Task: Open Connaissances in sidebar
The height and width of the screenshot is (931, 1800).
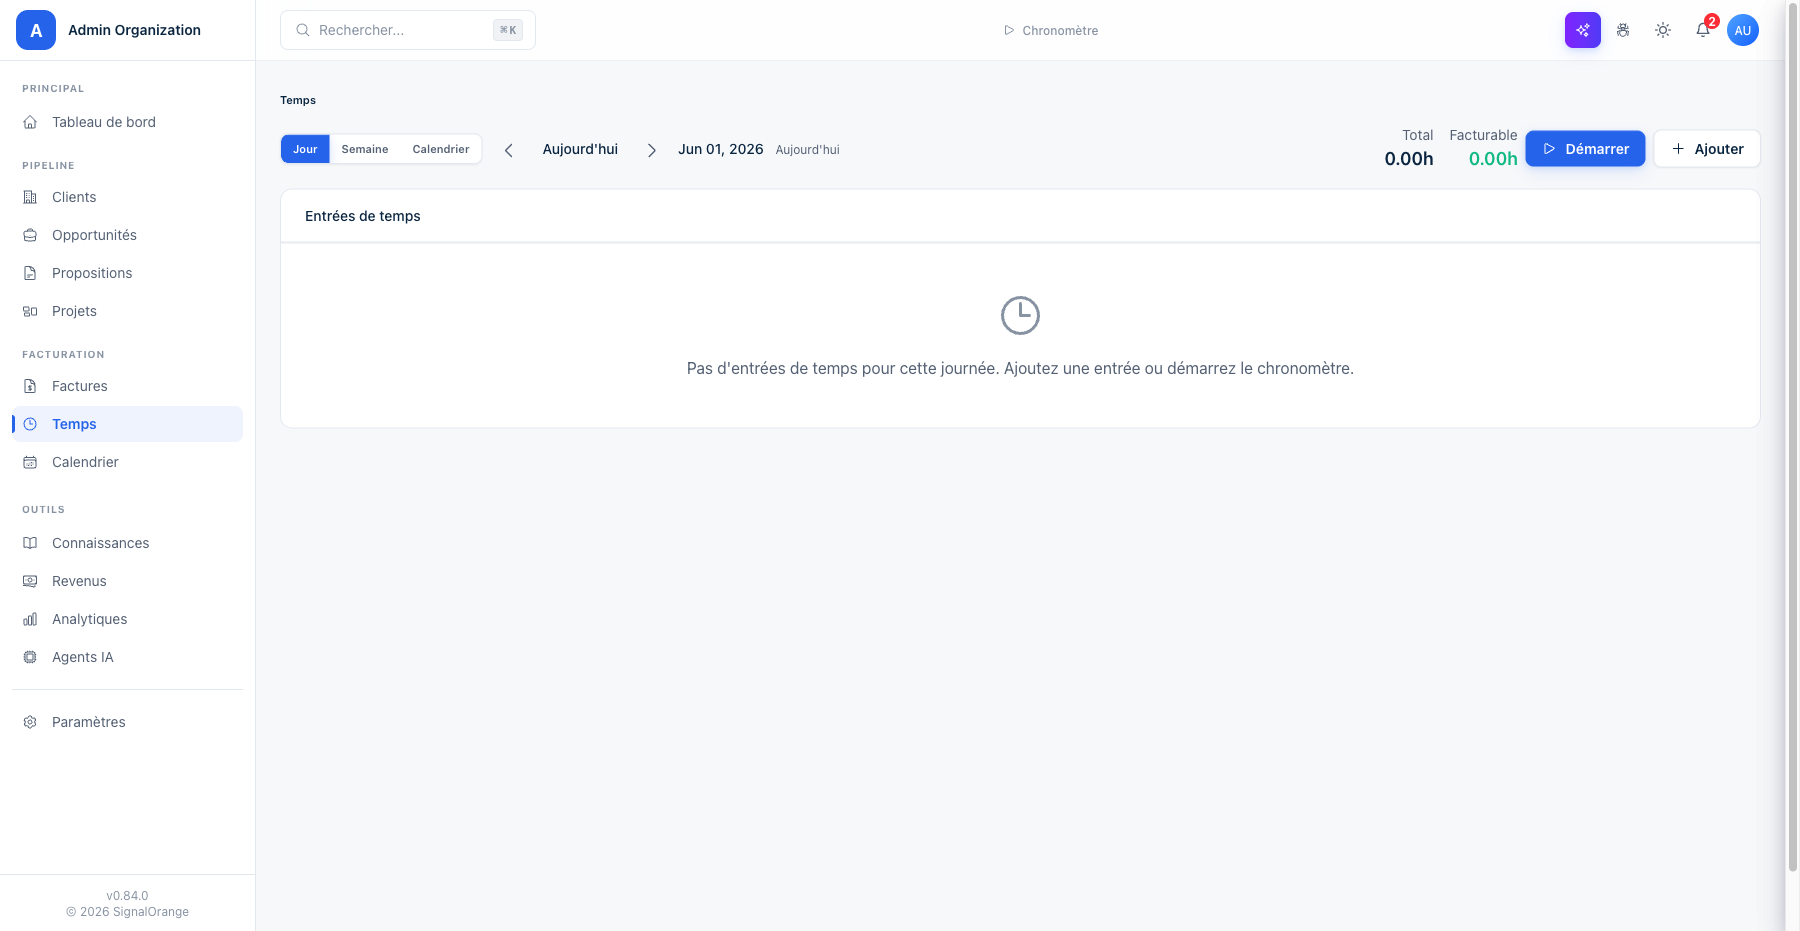Action: click(127, 543)
